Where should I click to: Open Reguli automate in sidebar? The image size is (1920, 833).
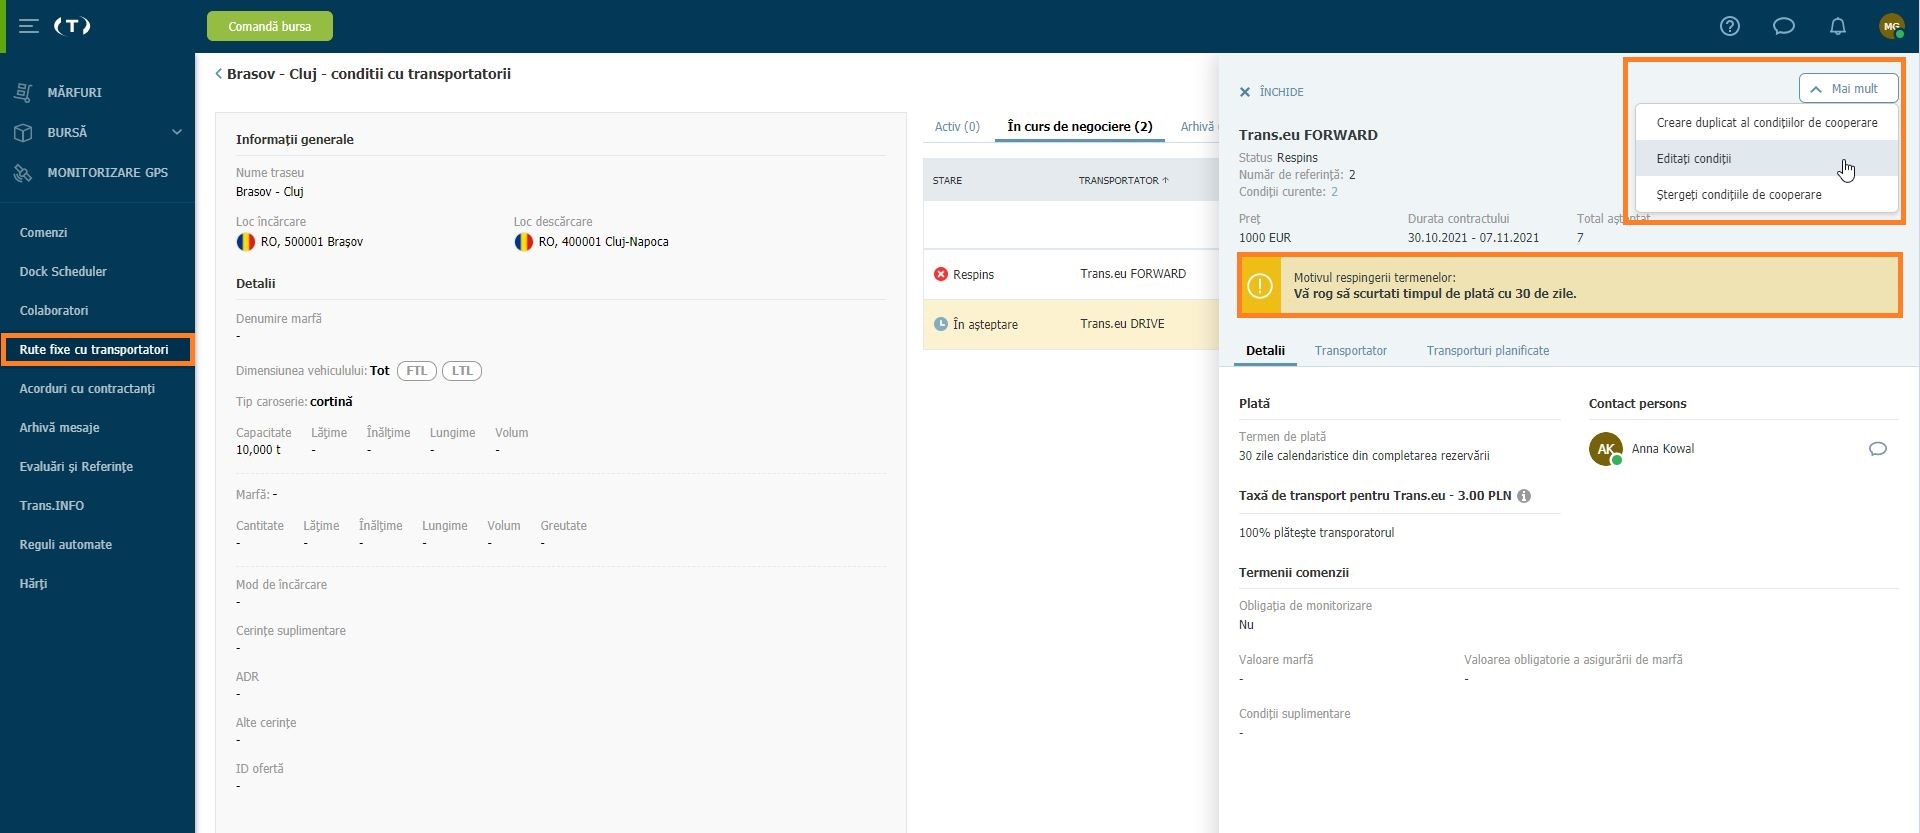pyautogui.click(x=66, y=545)
